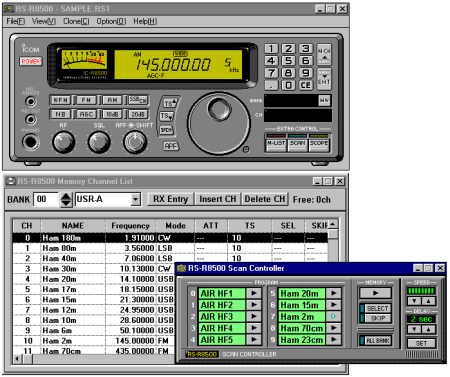Start the AIR HF5 program scan
This screenshot has height=377, width=450.
[254, 340]
